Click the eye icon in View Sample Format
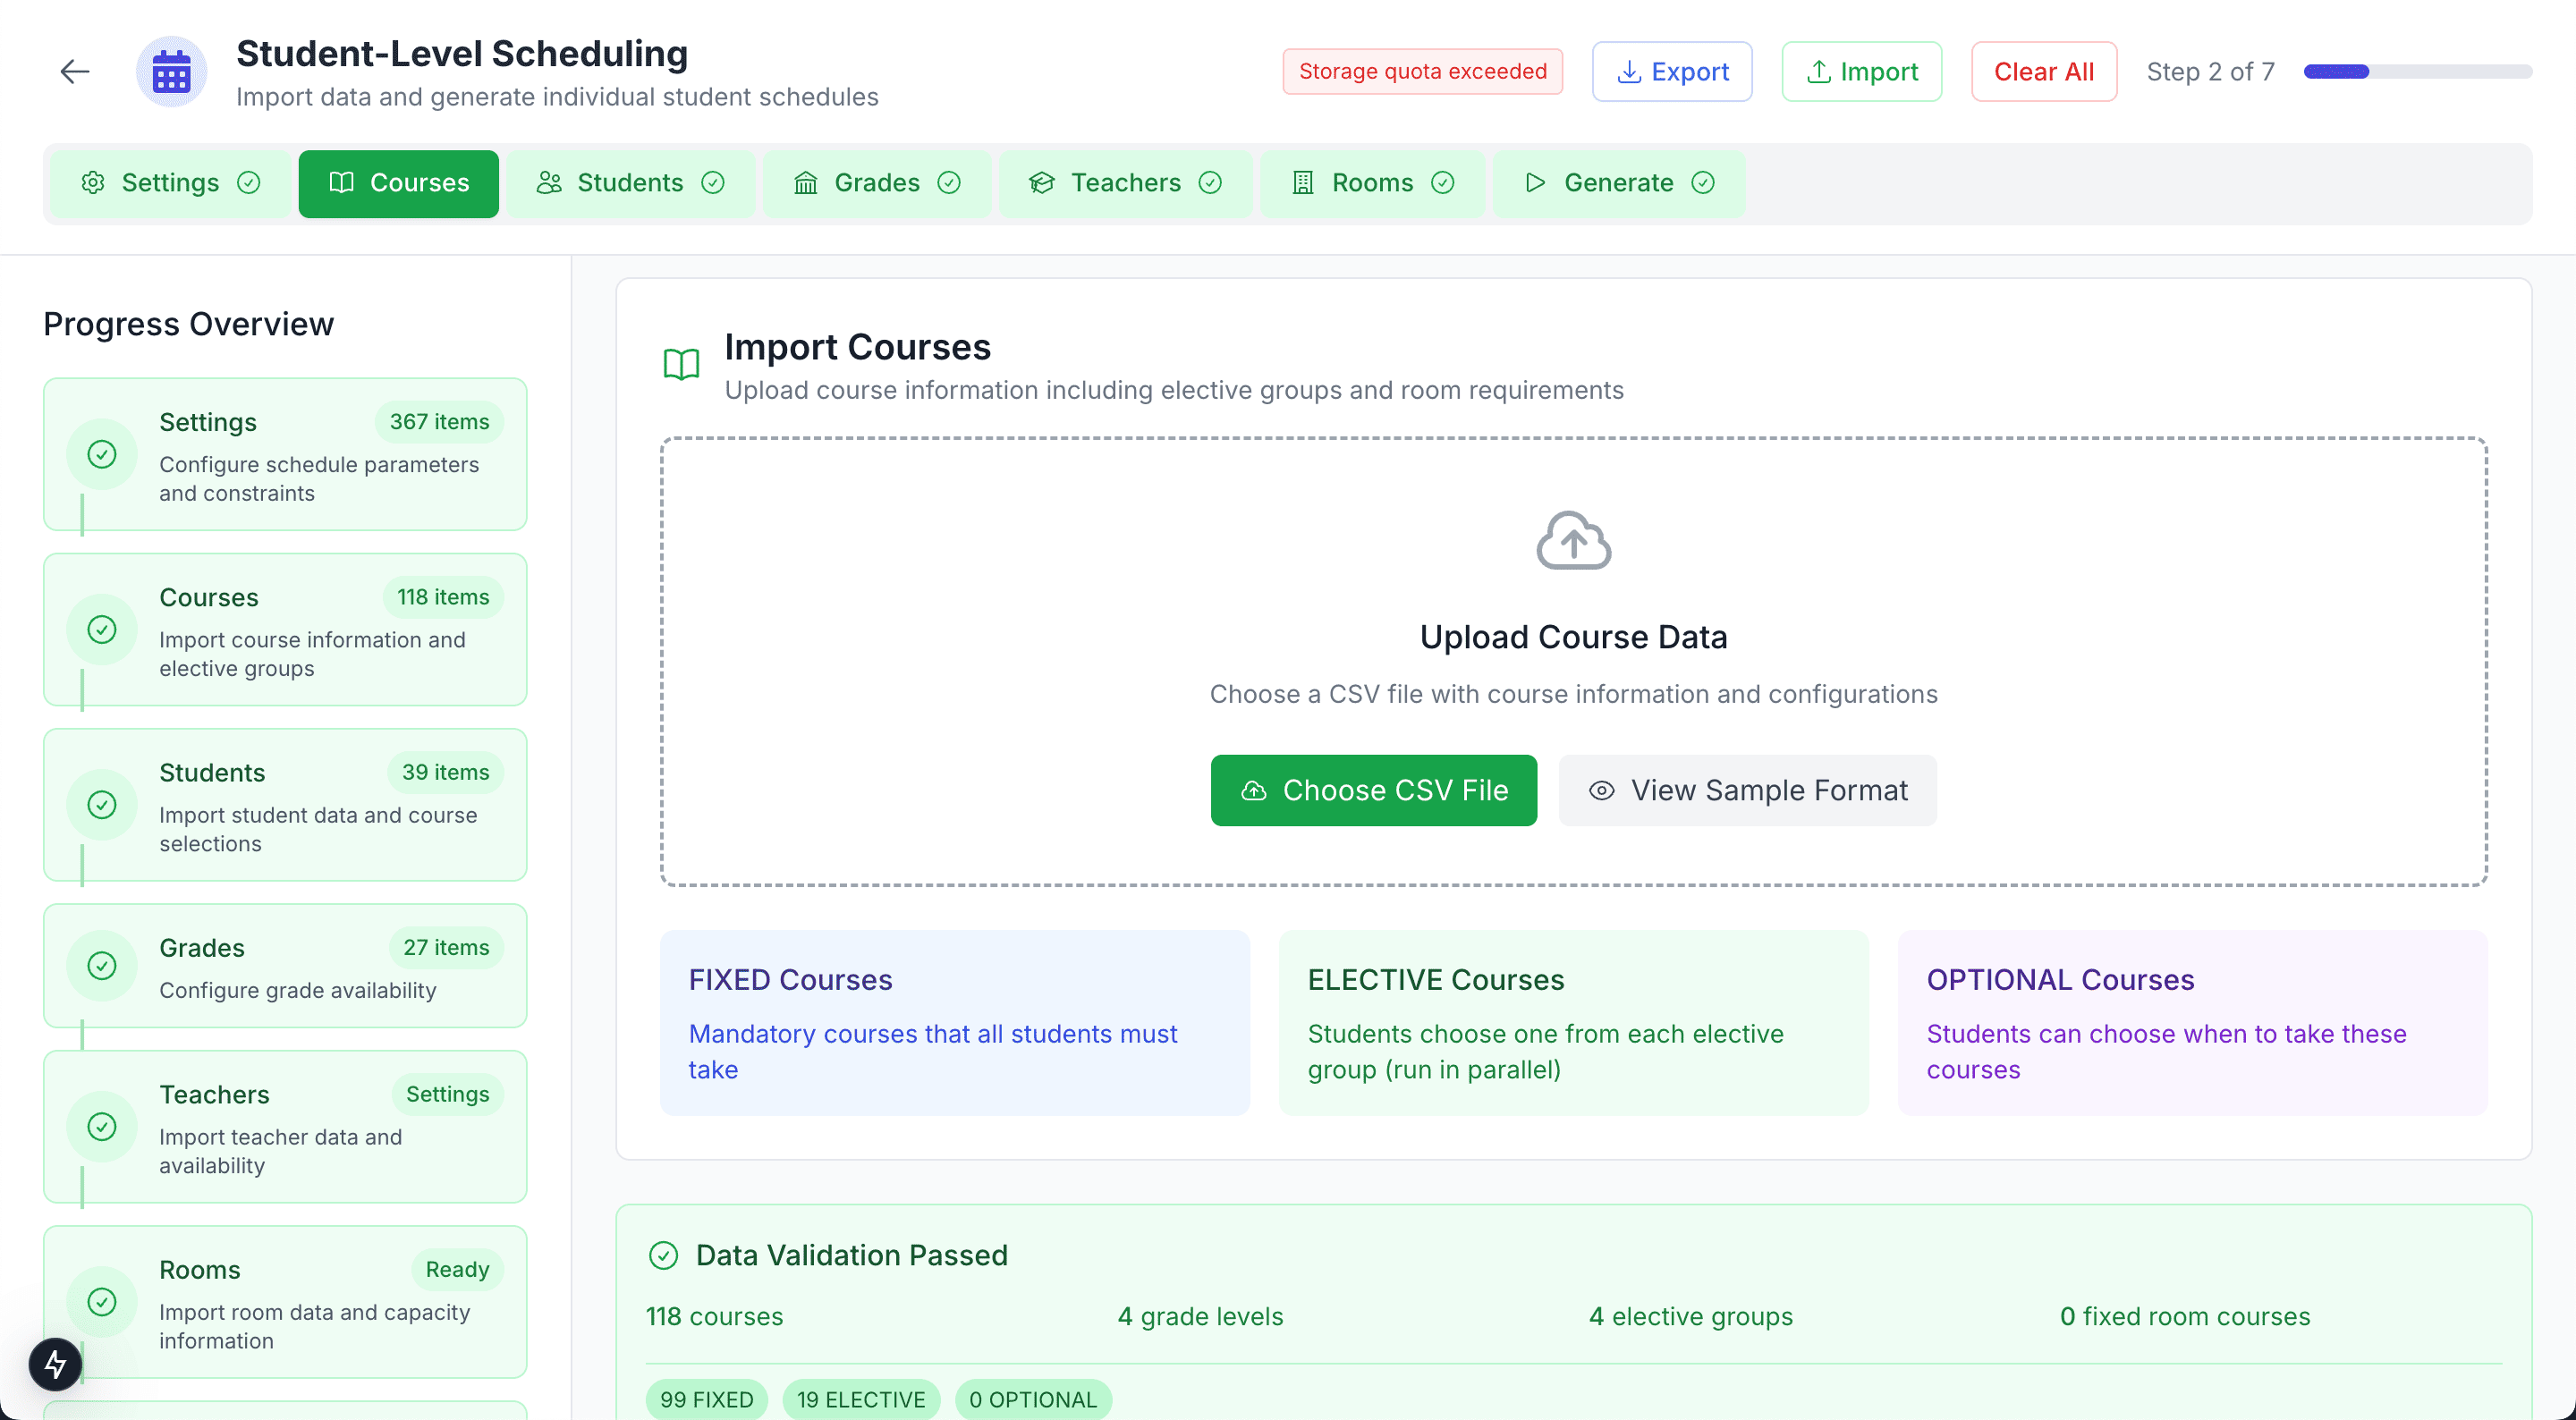 tap(1601, 791)
